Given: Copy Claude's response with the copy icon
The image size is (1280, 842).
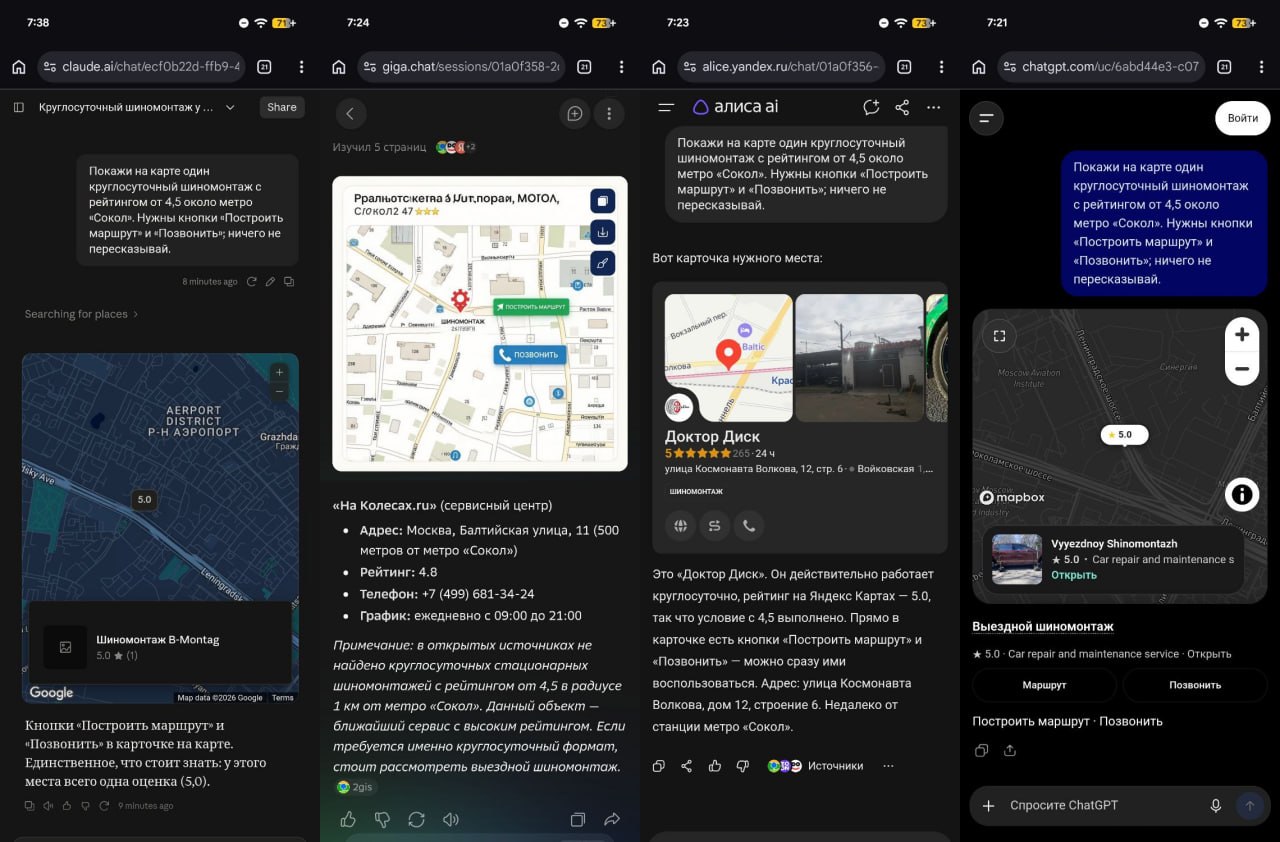Looking at the screenshot, I should (x=29, y=805).
